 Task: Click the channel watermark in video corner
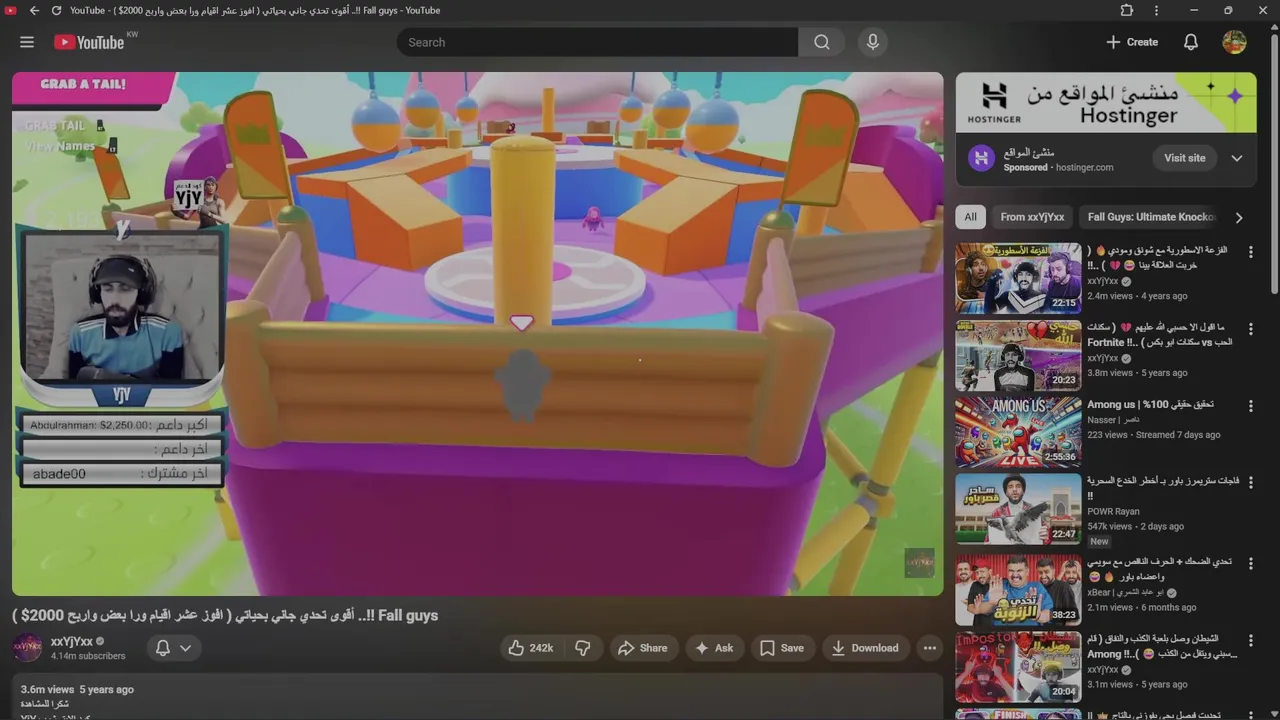pyautogui.click(x=919, y=563)
